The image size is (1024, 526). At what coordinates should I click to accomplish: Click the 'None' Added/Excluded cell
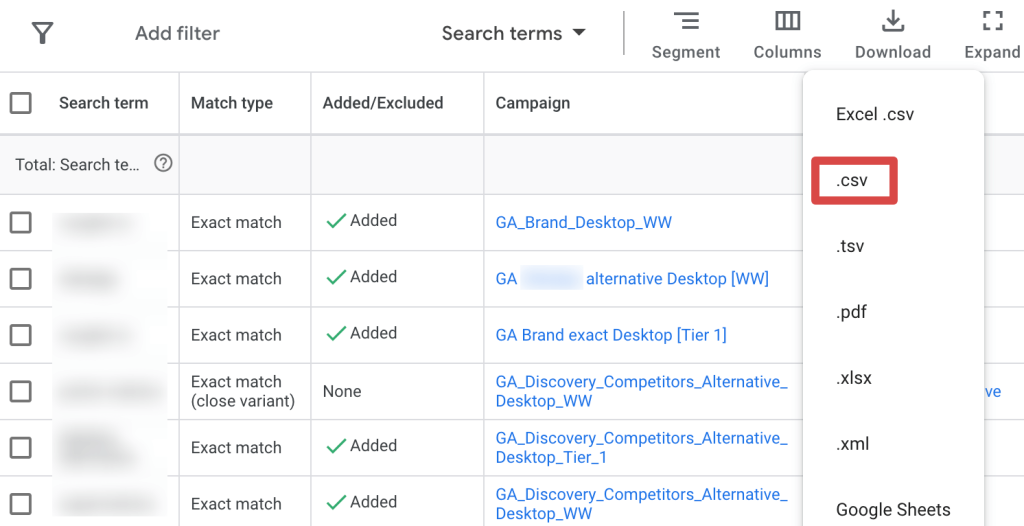click(342, 391)
